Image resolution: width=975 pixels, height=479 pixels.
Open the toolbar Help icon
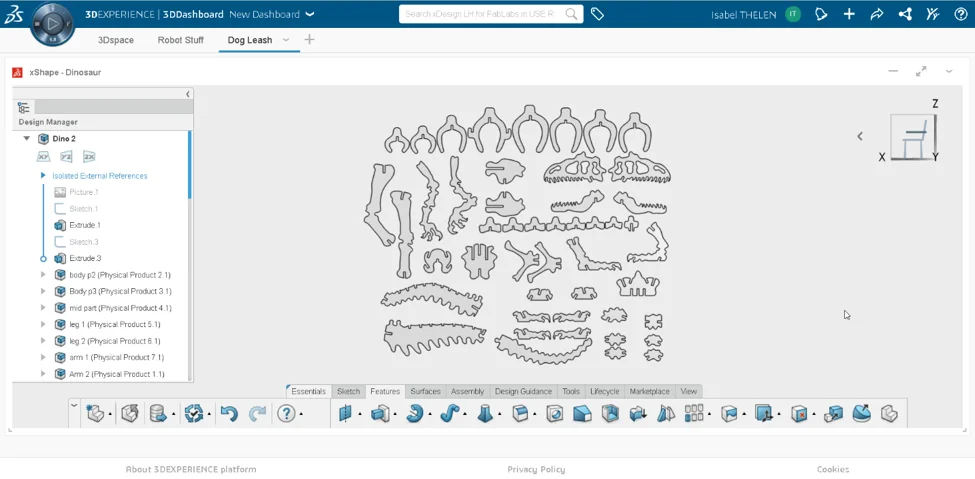point(286,414)
